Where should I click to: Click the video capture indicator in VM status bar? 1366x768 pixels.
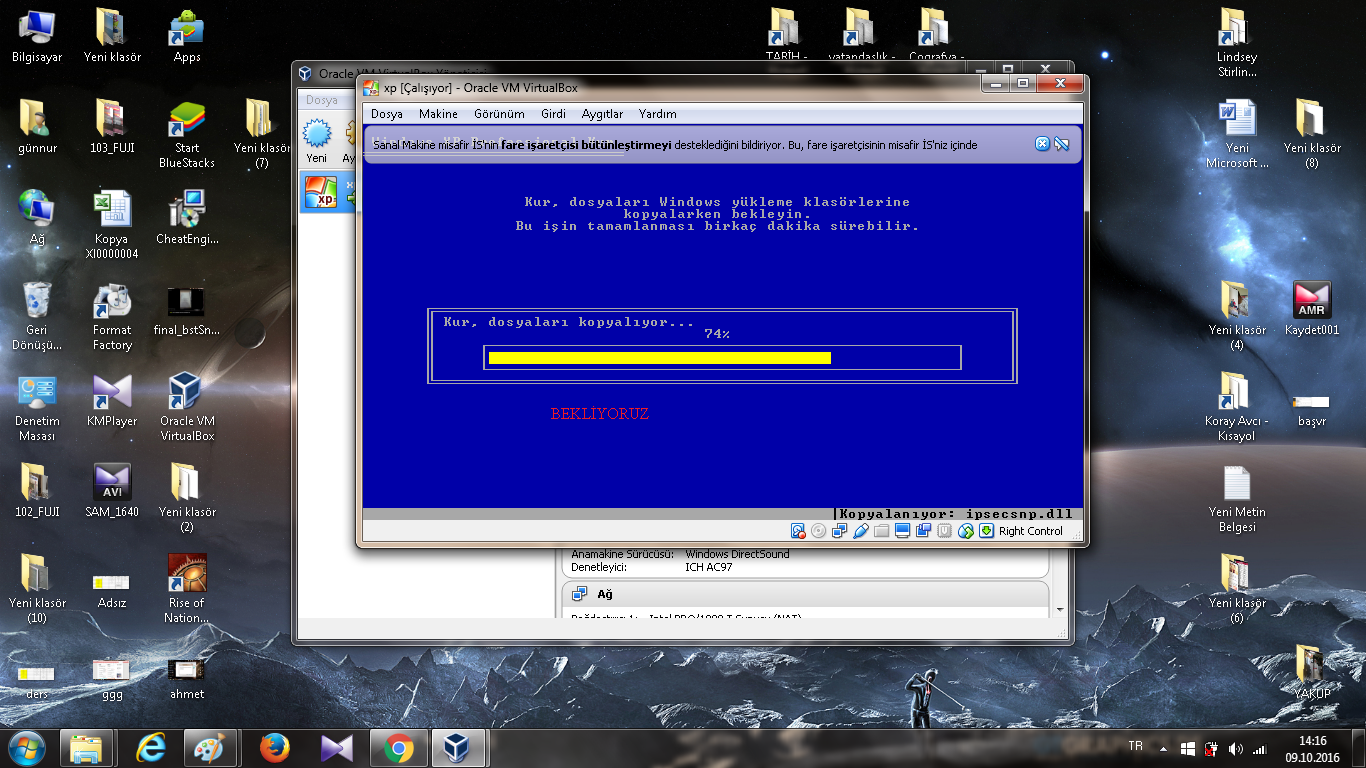coord(923,531)
